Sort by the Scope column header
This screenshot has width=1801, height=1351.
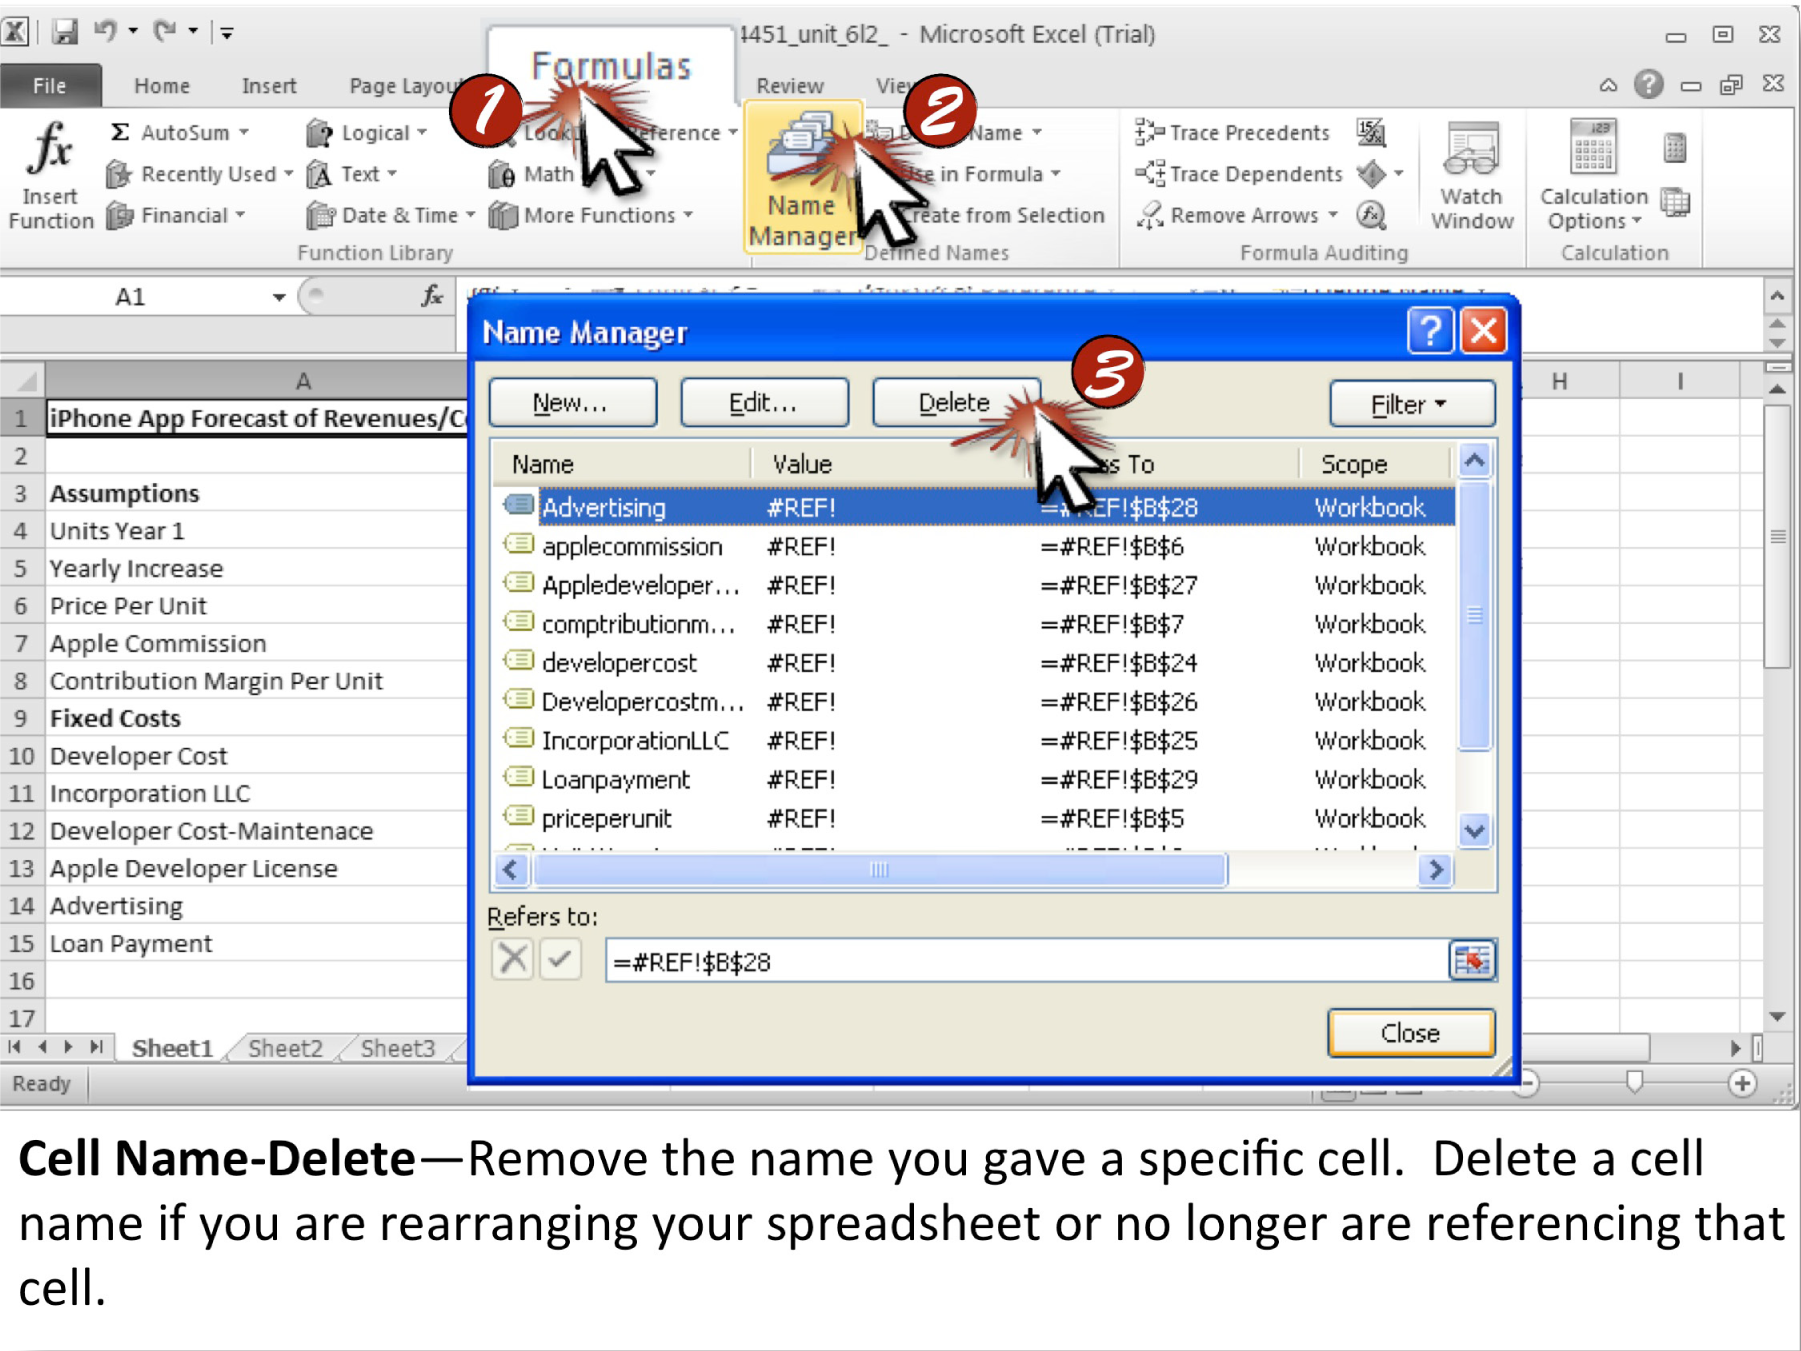[x=1376, y=464]
